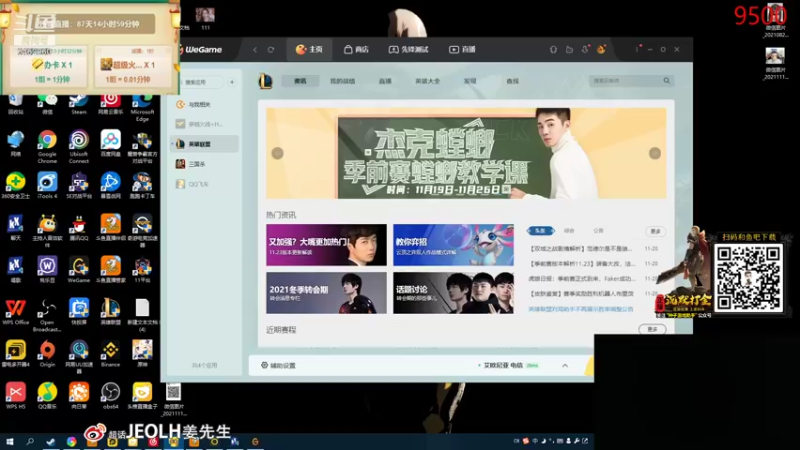
Task: Launch Google Chrome desktop shortcut
Action: click(47, 146)
